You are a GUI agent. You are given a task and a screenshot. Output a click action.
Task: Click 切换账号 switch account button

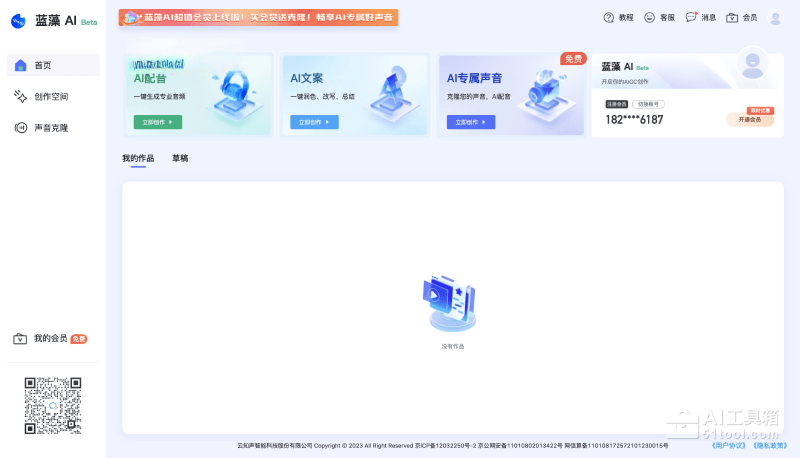click(x=650, y=104)
